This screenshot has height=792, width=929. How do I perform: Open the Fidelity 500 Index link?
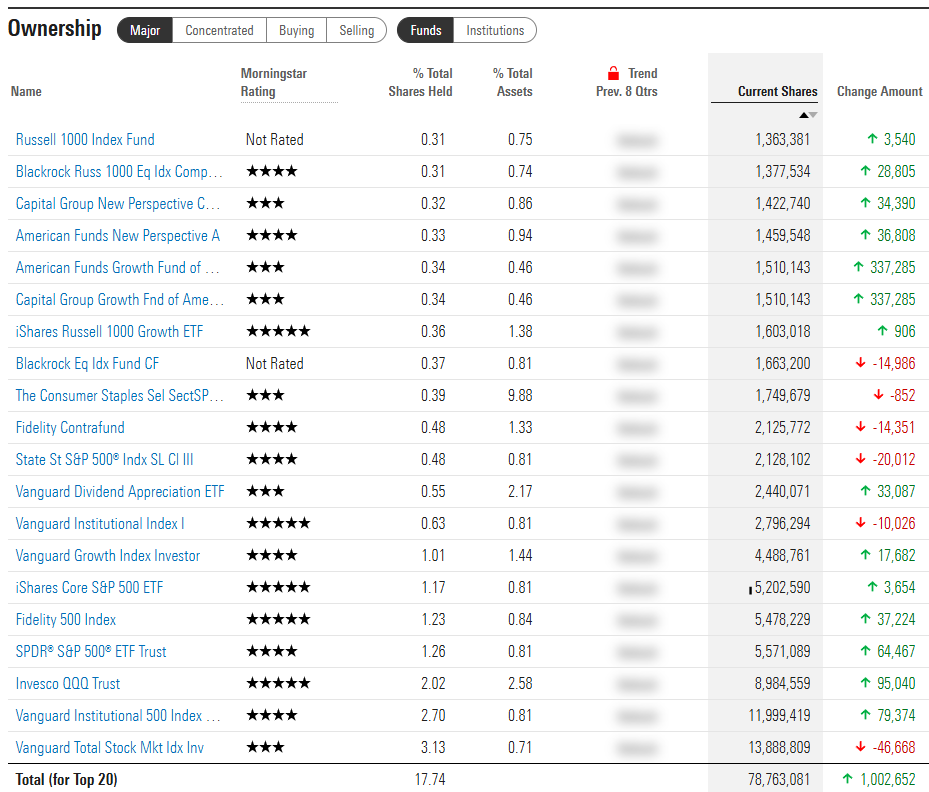point(66,620)
